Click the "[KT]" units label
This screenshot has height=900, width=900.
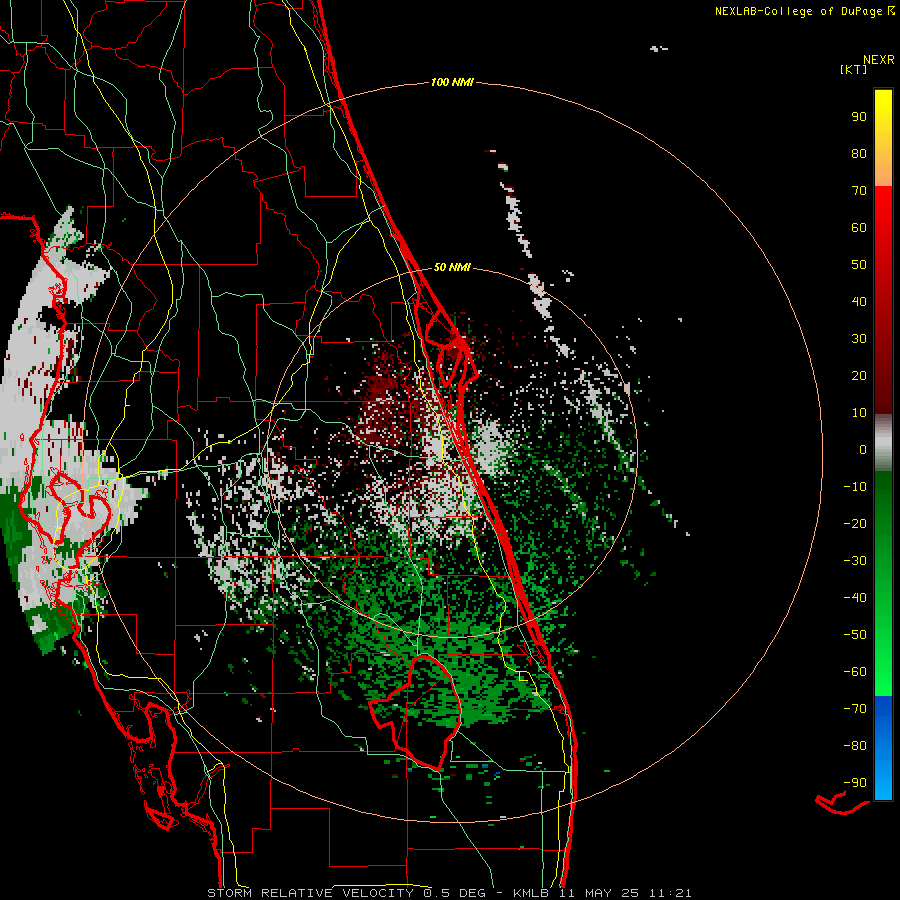(x=853, y=69)
